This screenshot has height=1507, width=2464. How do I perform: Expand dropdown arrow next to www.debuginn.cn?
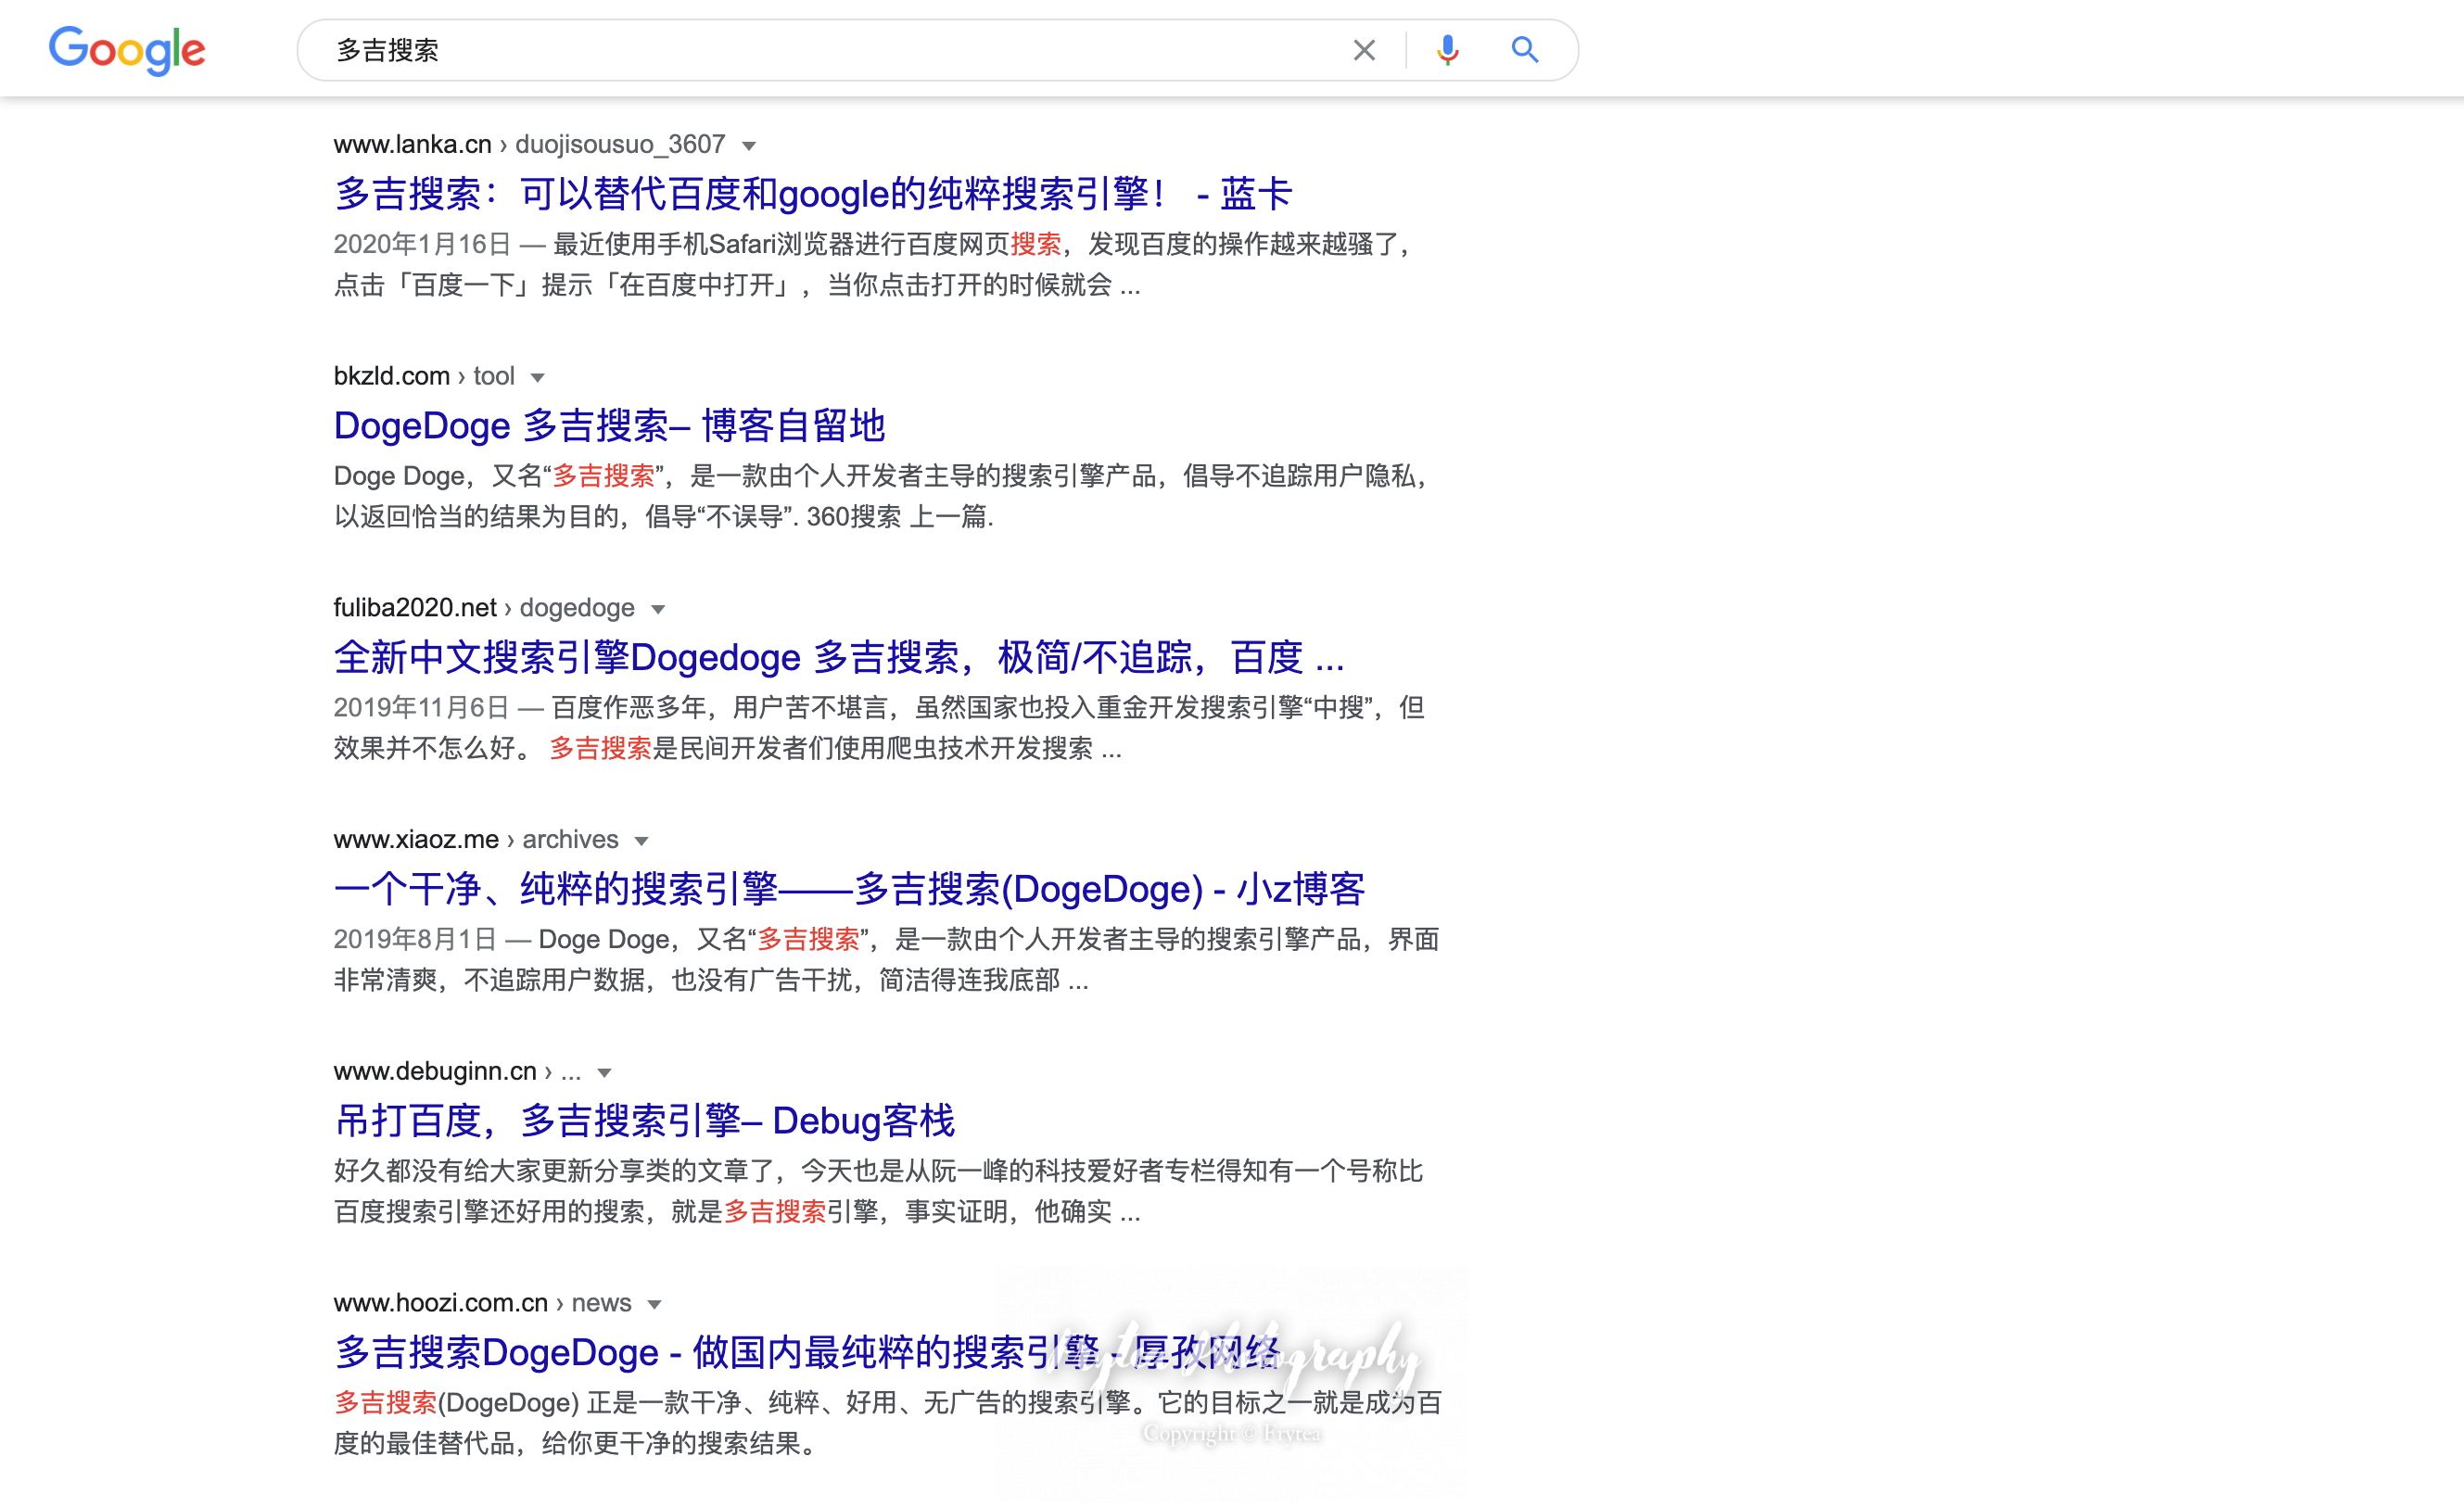pos(604,1073)
